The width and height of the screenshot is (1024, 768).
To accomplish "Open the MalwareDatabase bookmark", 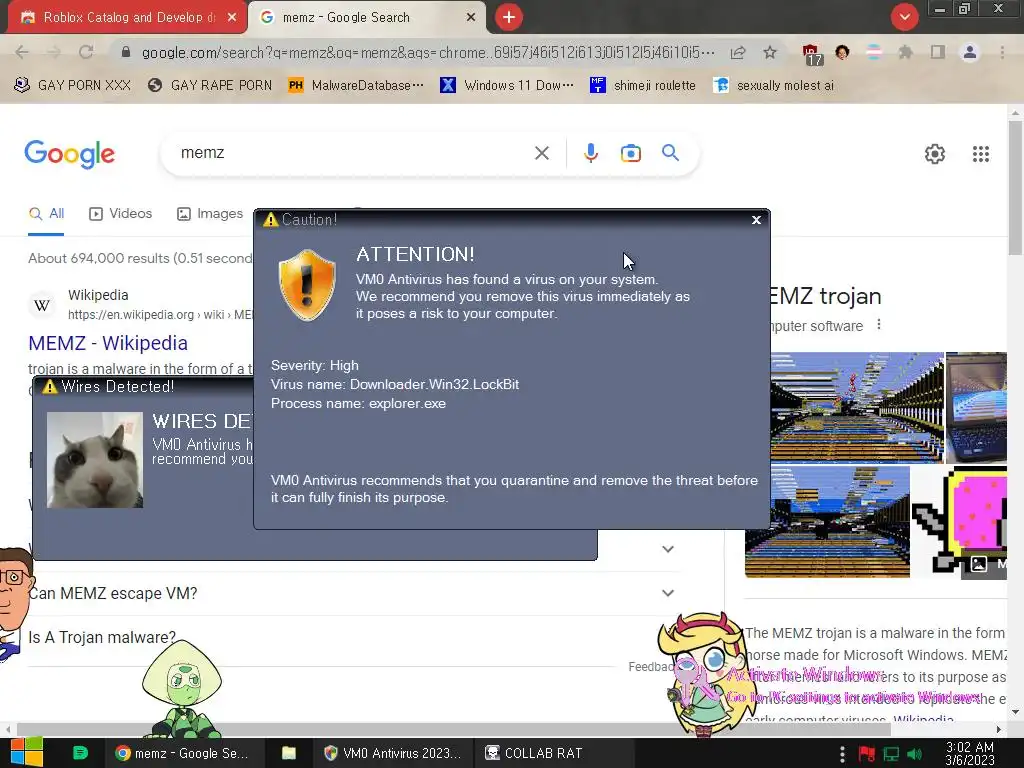I will click(356, 86).
